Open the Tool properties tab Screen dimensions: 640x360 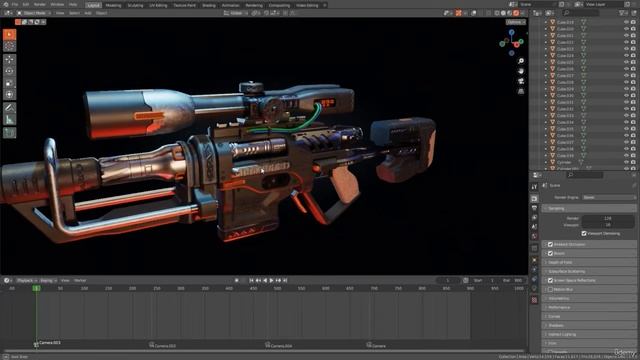tap(534, 187)
